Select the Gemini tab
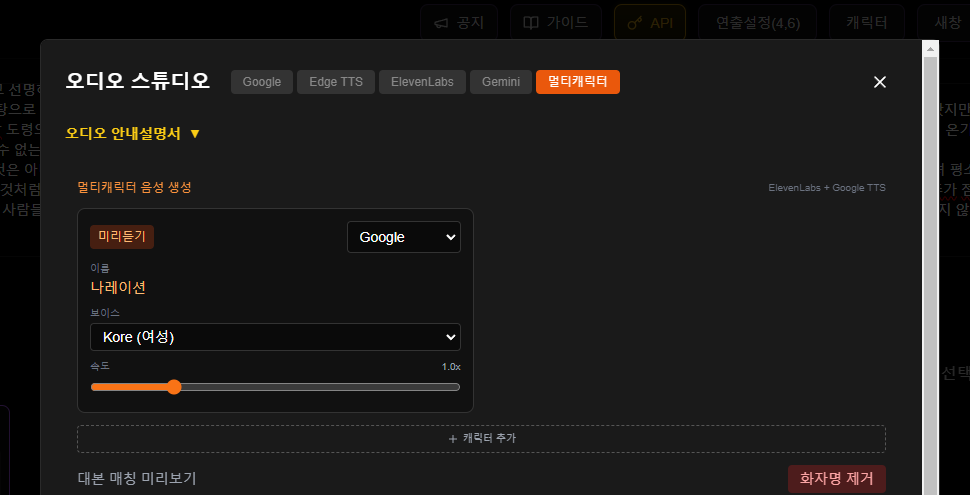The image size is (970, 495). (x=501, y=82)
